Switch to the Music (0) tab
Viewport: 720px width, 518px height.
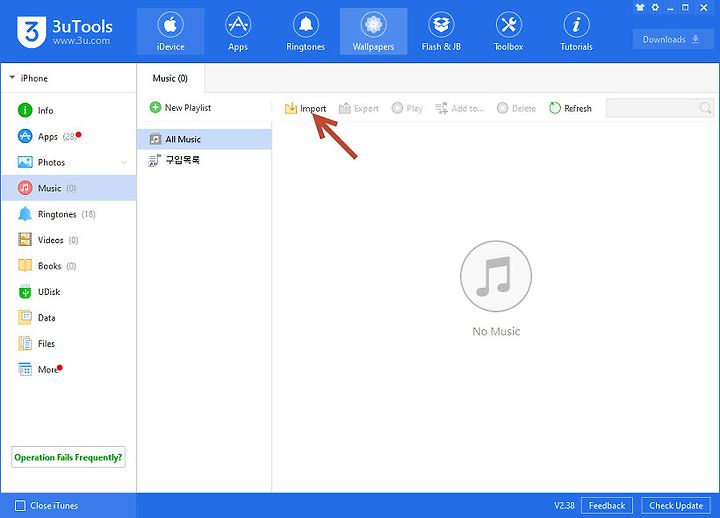click(x=170, y=79)
